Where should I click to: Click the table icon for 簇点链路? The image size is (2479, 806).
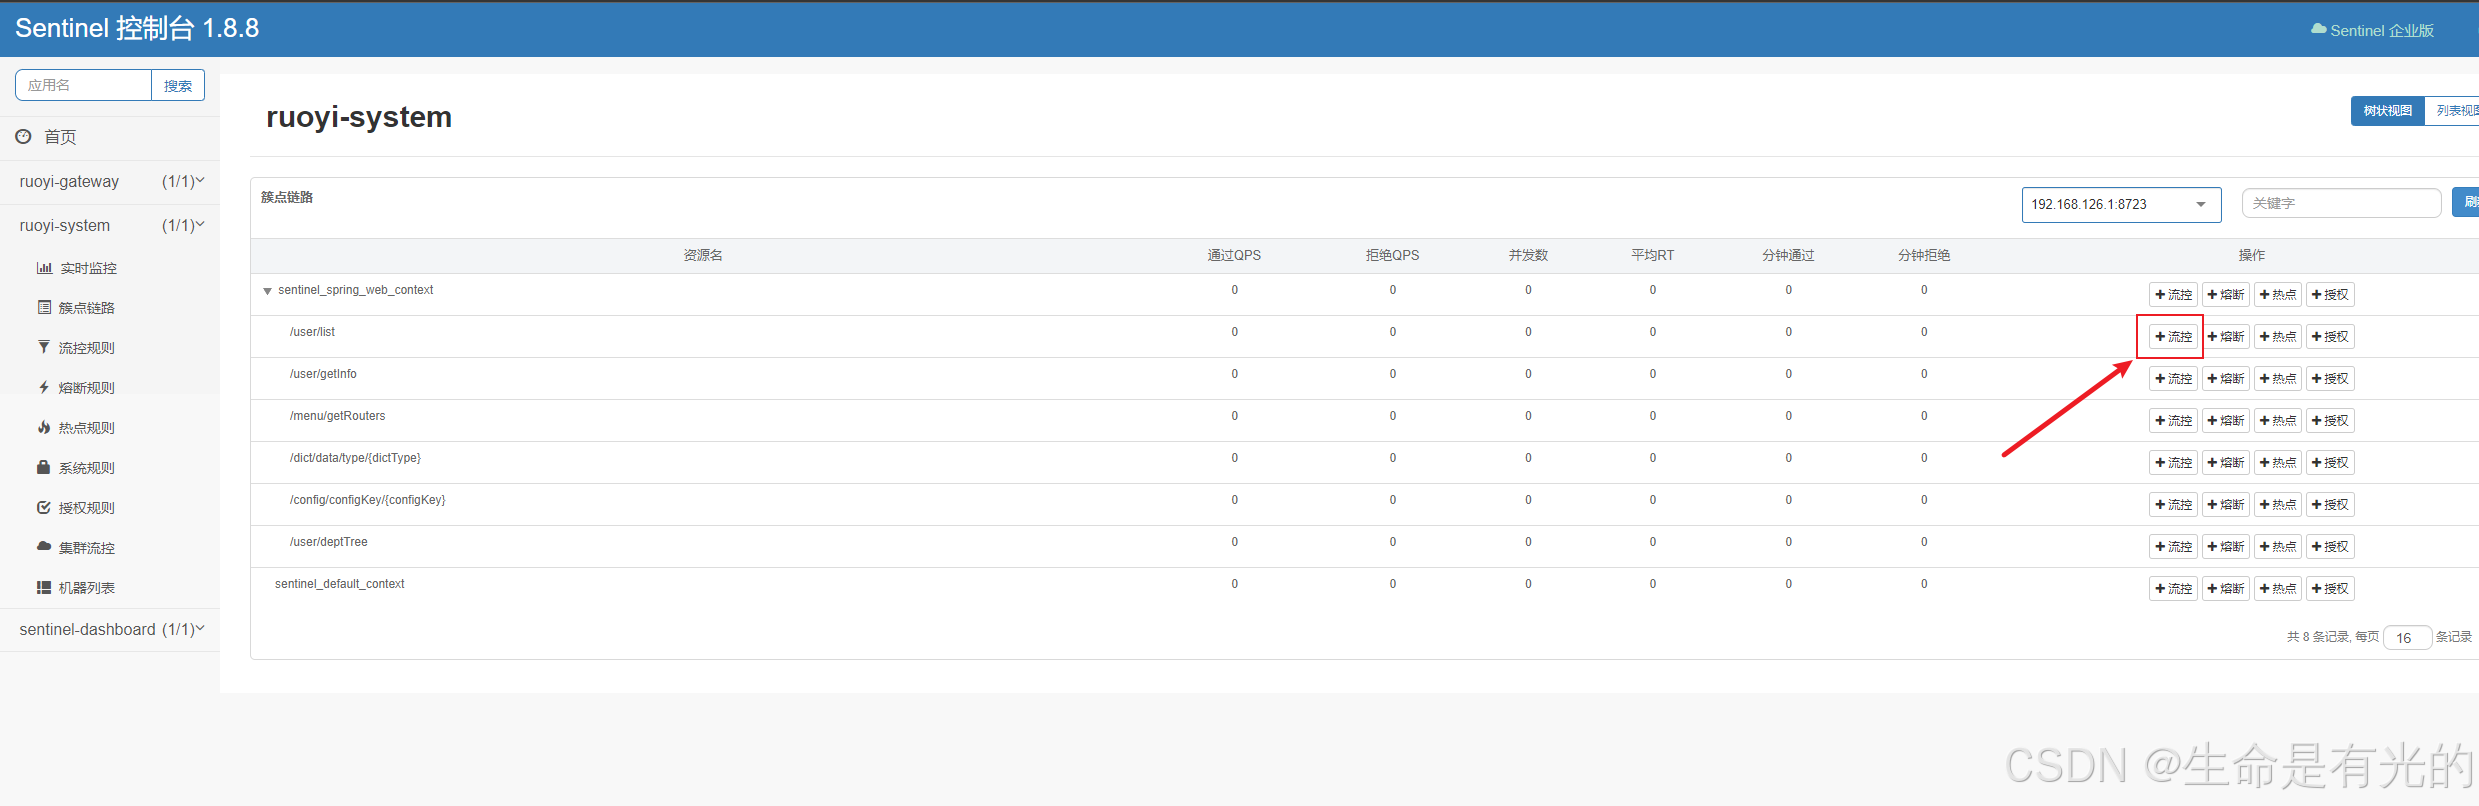44,307
